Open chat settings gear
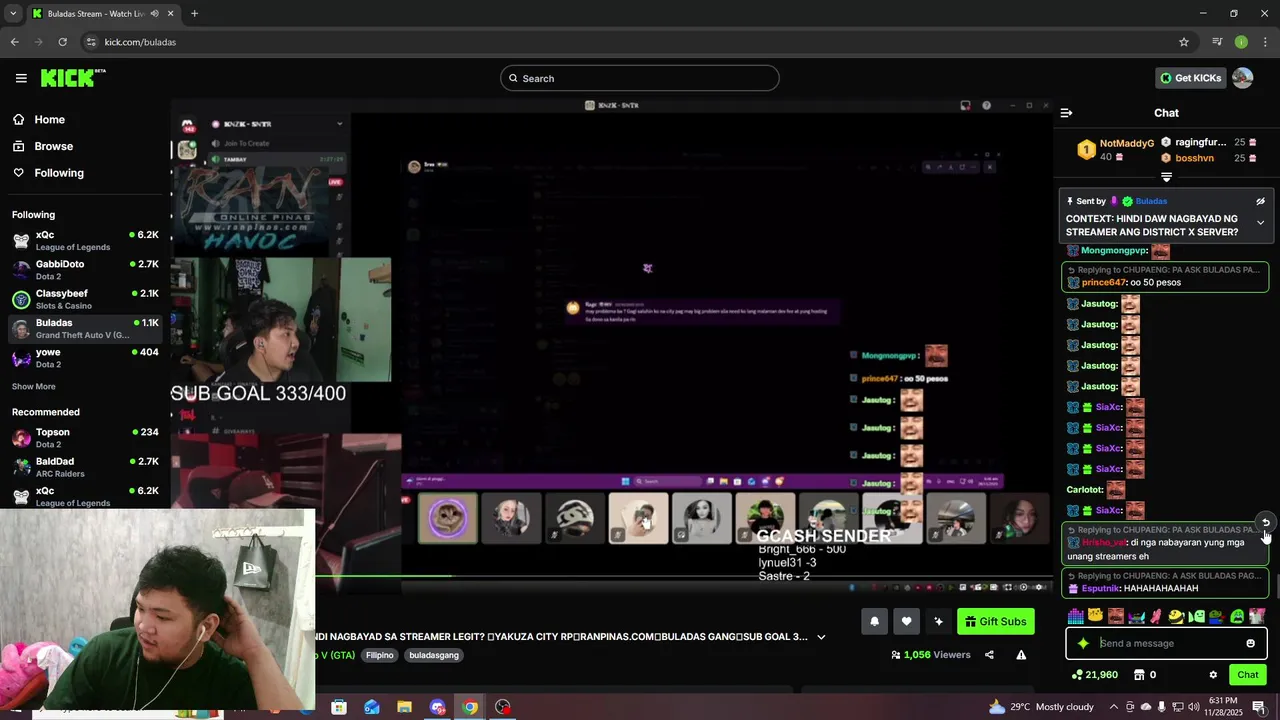This screenshot has width=1280, height=720. click(x=1213, y=675)
